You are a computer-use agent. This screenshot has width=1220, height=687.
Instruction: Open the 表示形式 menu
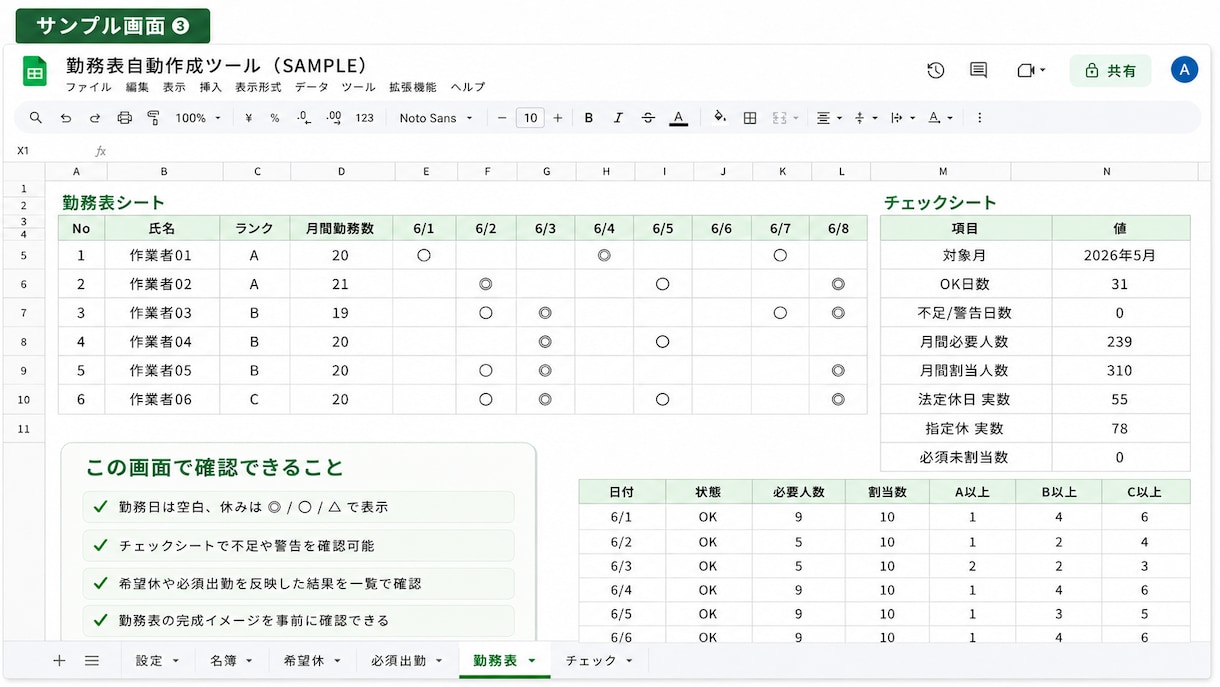[258, 88]
